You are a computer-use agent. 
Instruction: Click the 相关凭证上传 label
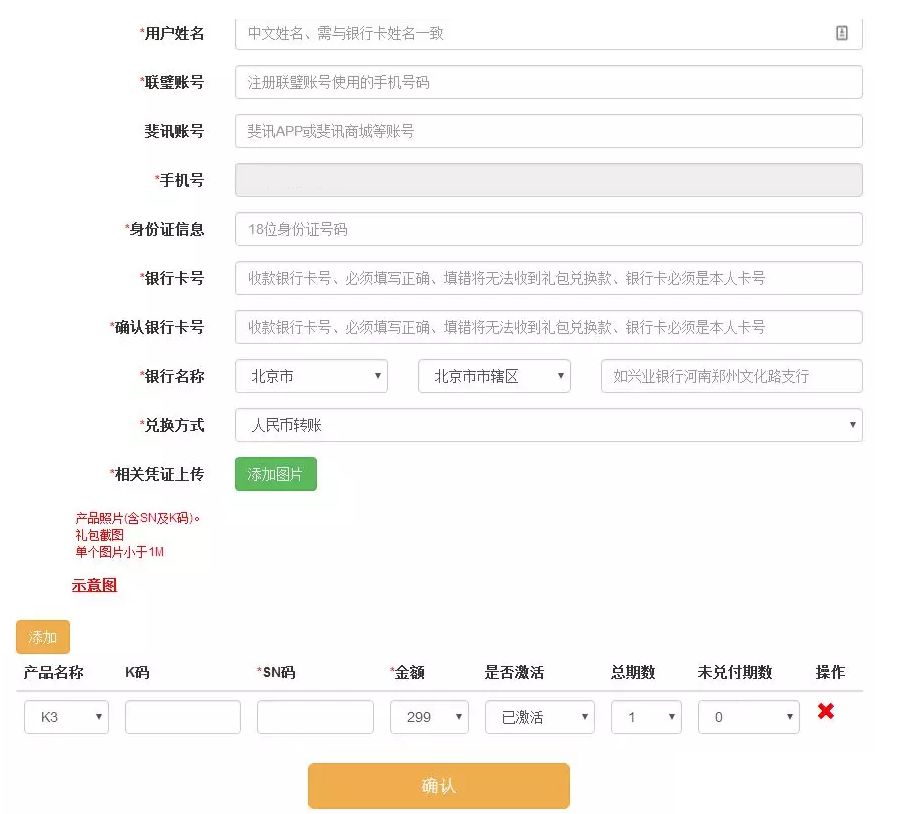(157, 474)
